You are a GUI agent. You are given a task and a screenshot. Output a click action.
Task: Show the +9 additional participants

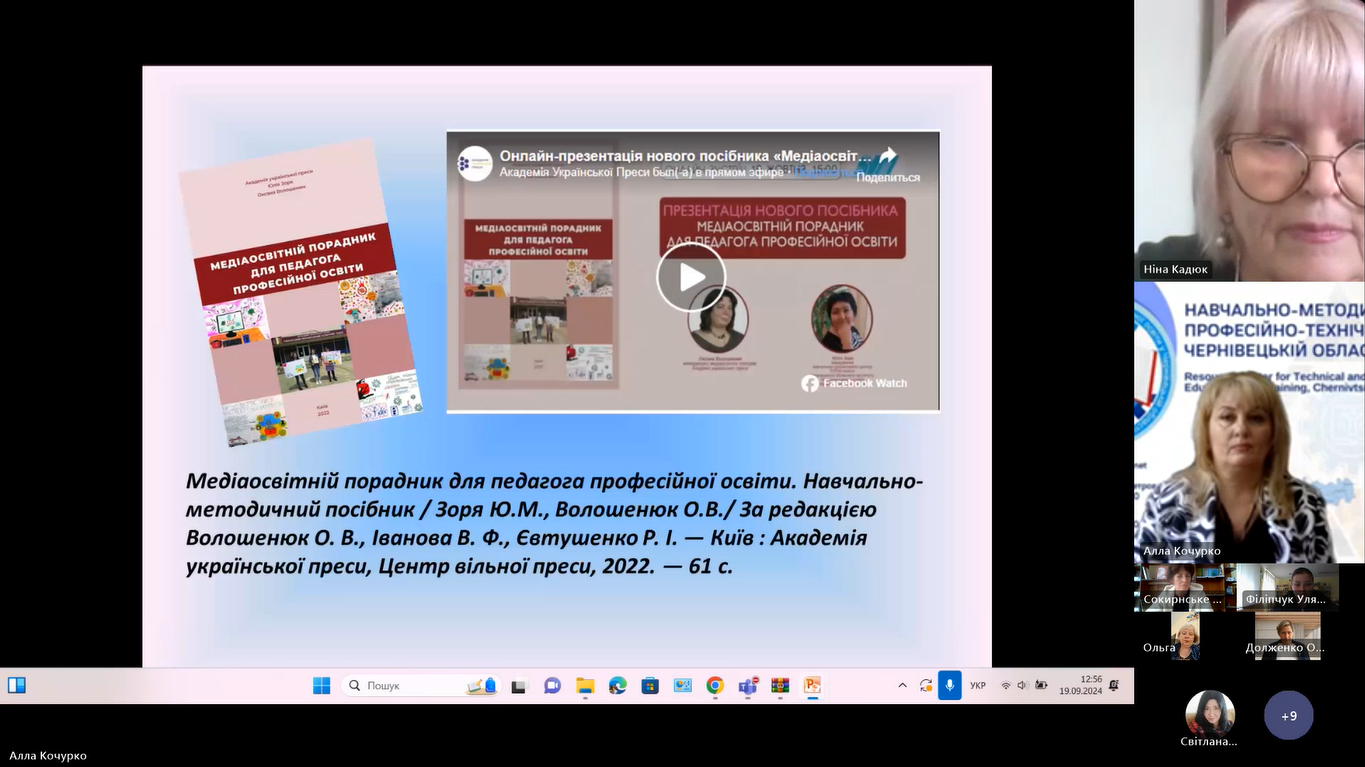[x=1289, y=716]
